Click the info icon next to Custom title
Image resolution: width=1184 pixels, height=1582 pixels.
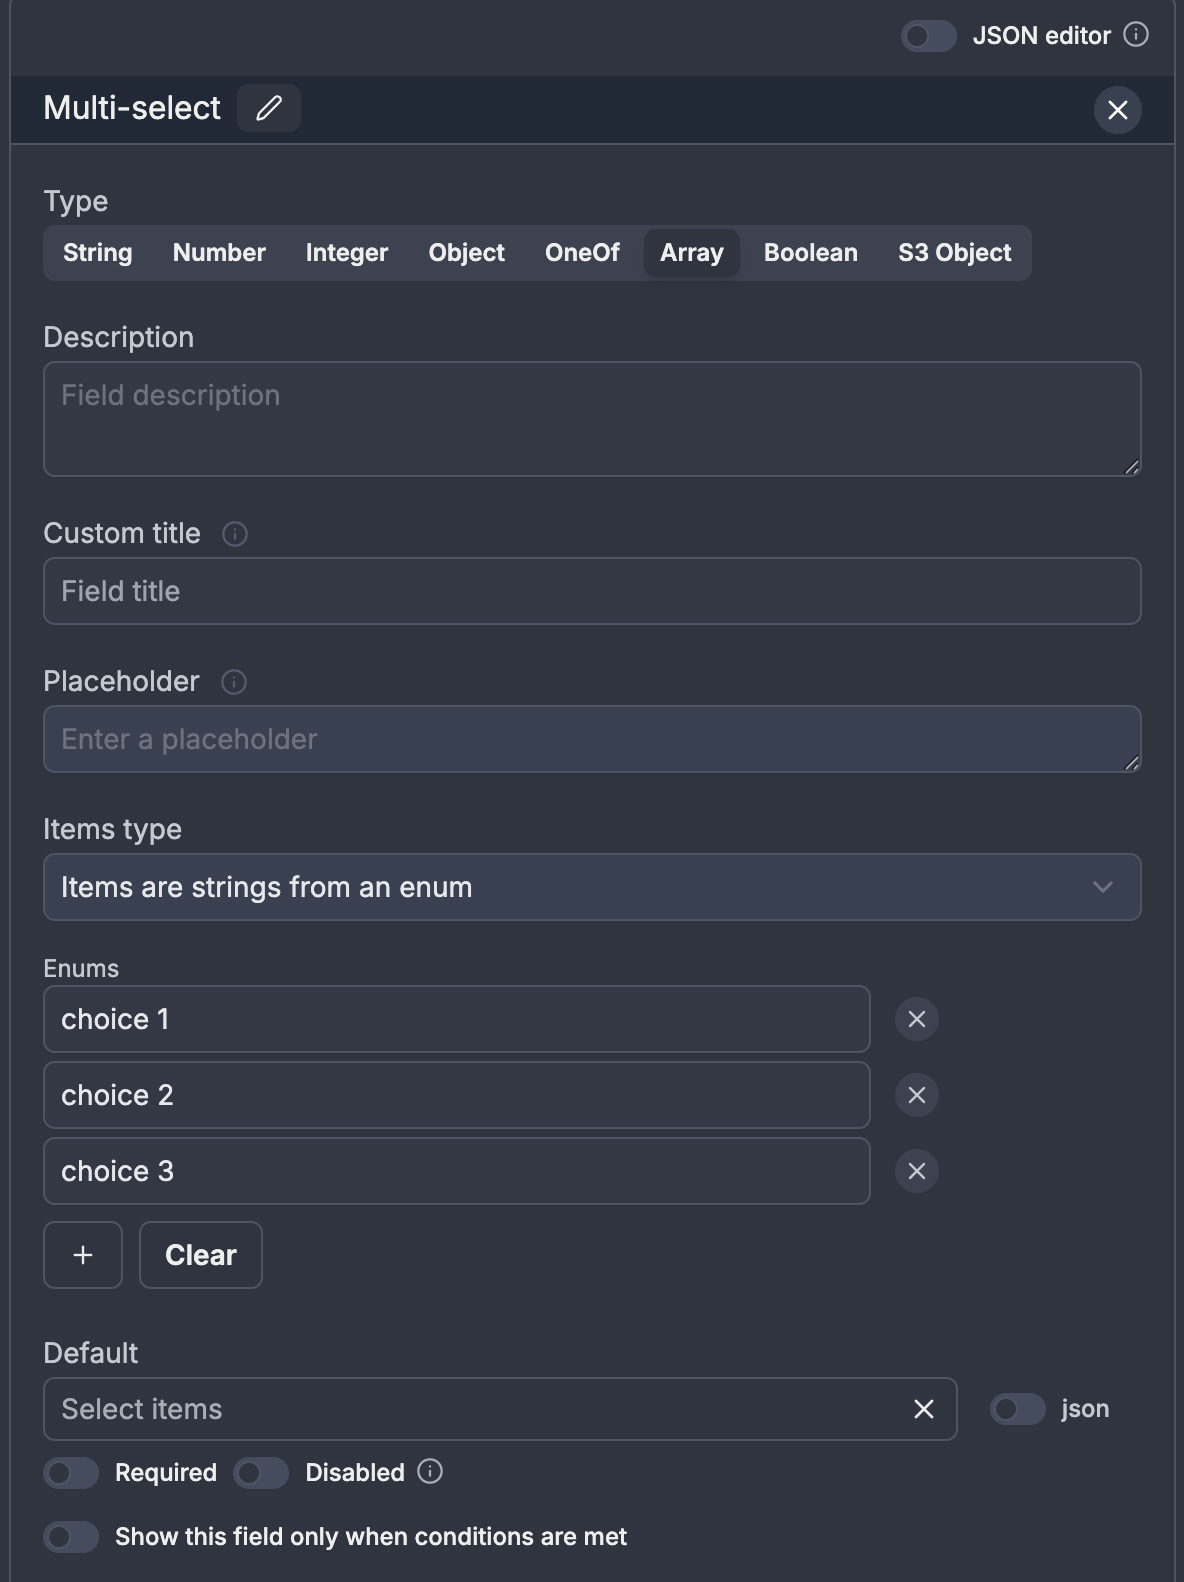point(234,534)
